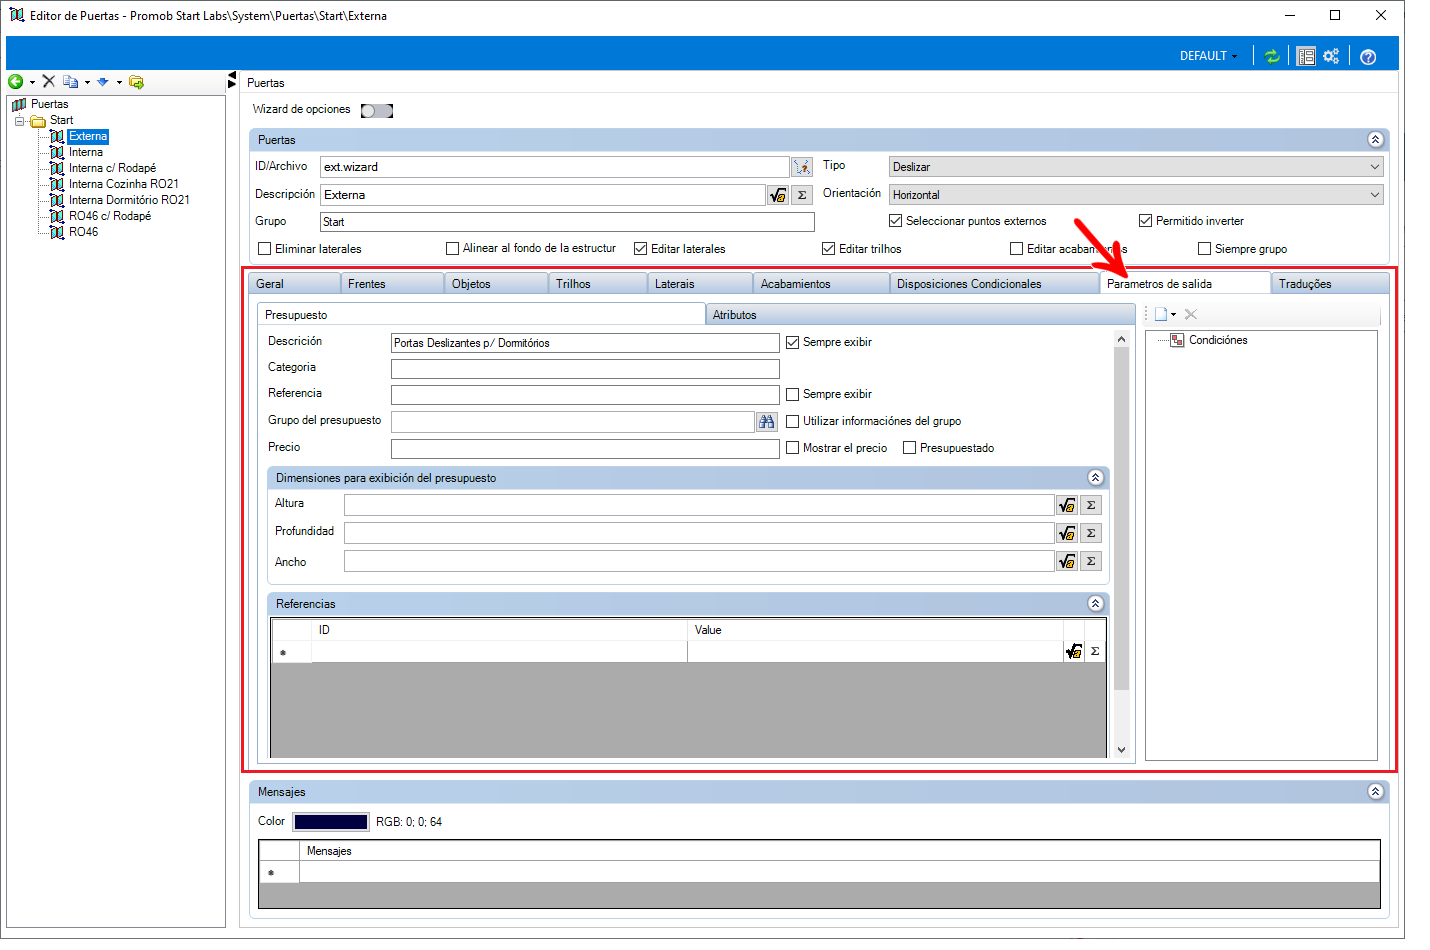
Task: Open formula editor icon next to Altura field
Action: 1067,505
